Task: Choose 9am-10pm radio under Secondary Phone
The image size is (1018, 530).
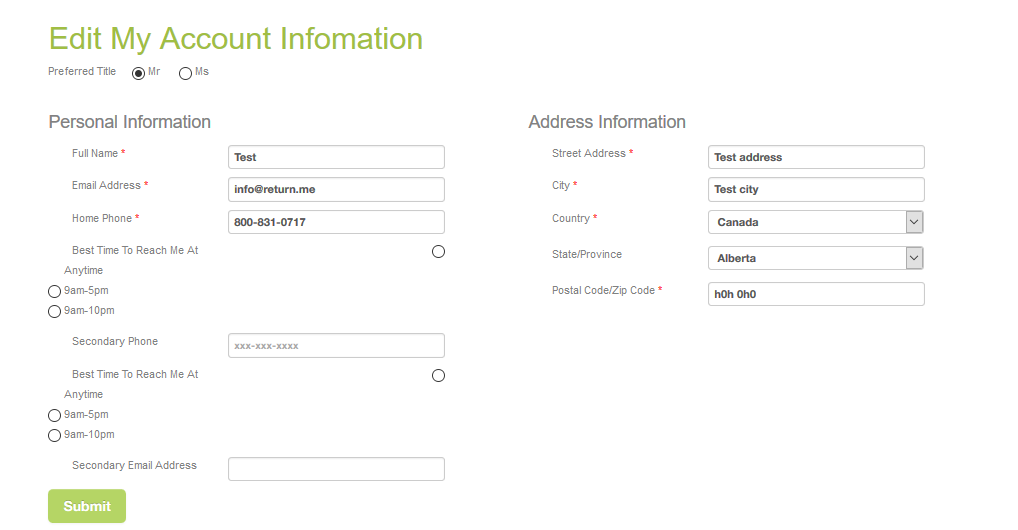Action: tap(55, 436)
